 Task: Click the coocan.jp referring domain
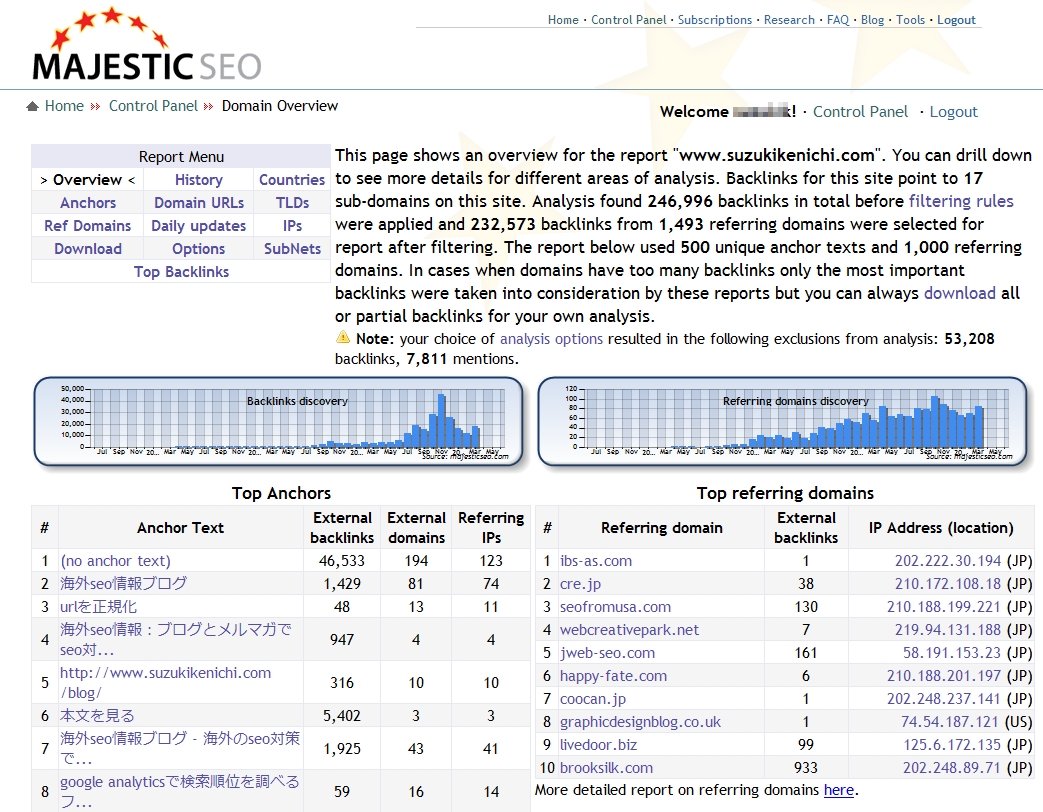pos(593,699)
